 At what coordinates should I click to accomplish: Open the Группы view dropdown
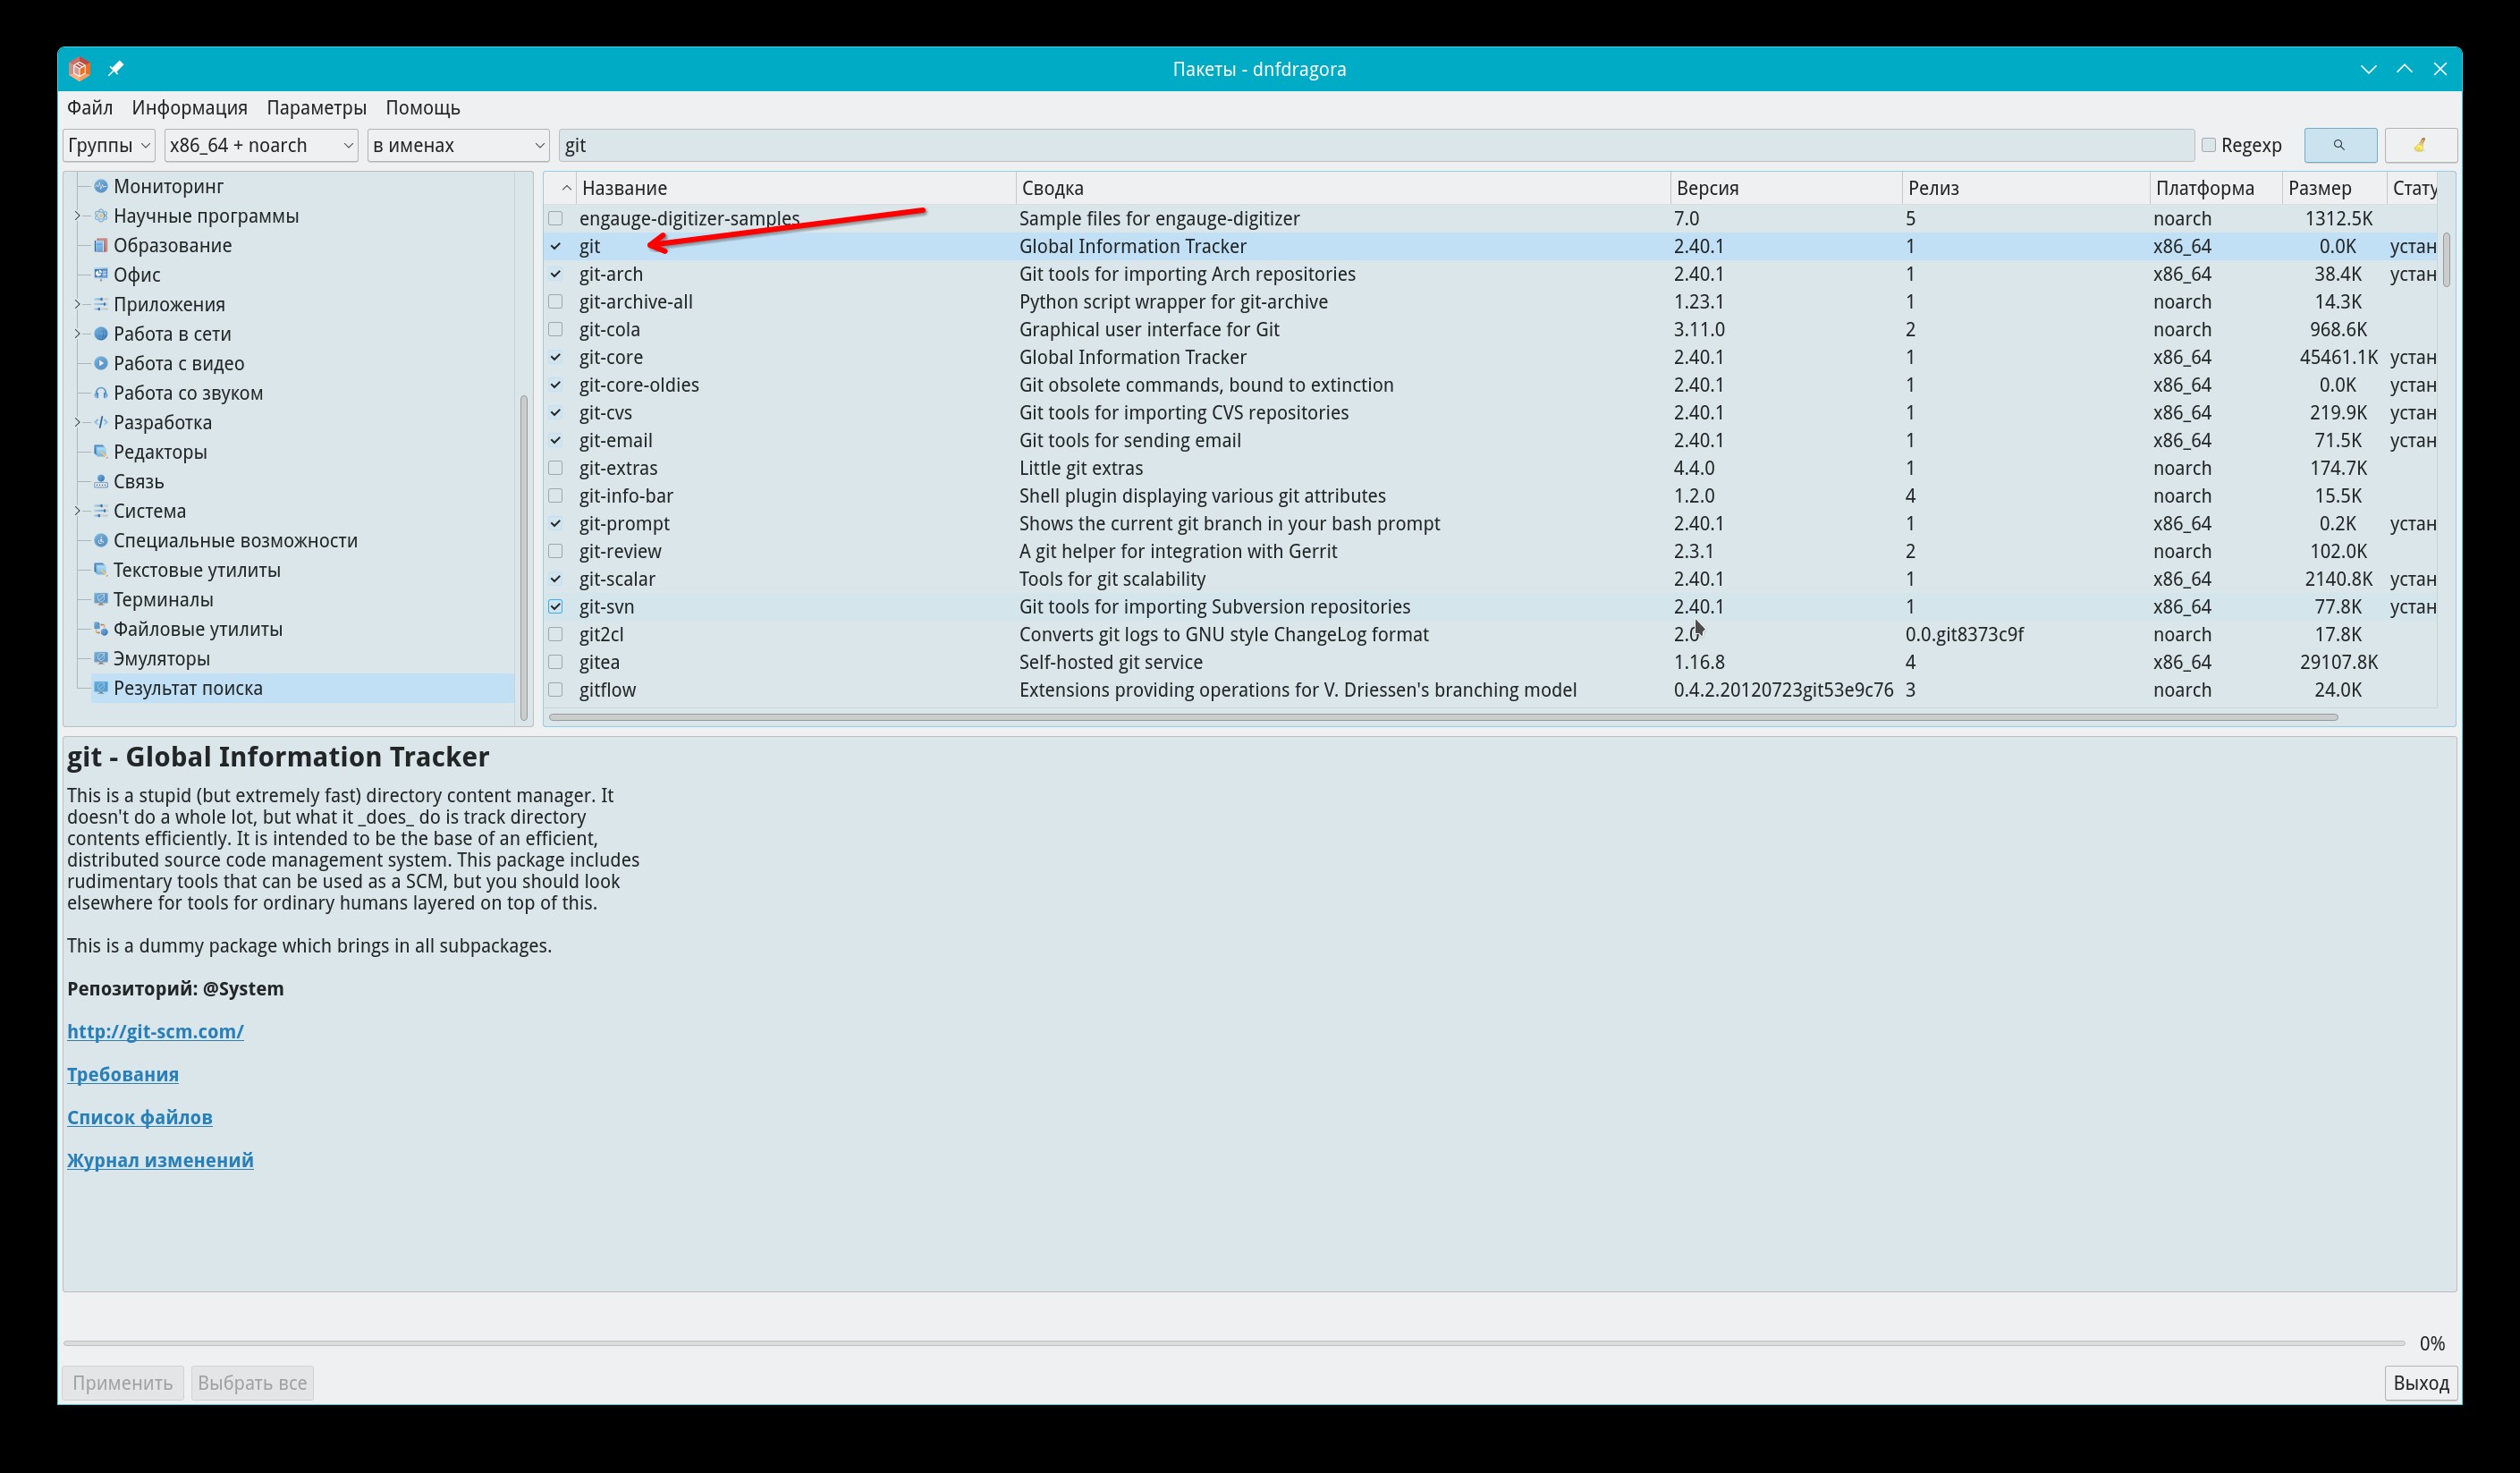click(108, 145)
